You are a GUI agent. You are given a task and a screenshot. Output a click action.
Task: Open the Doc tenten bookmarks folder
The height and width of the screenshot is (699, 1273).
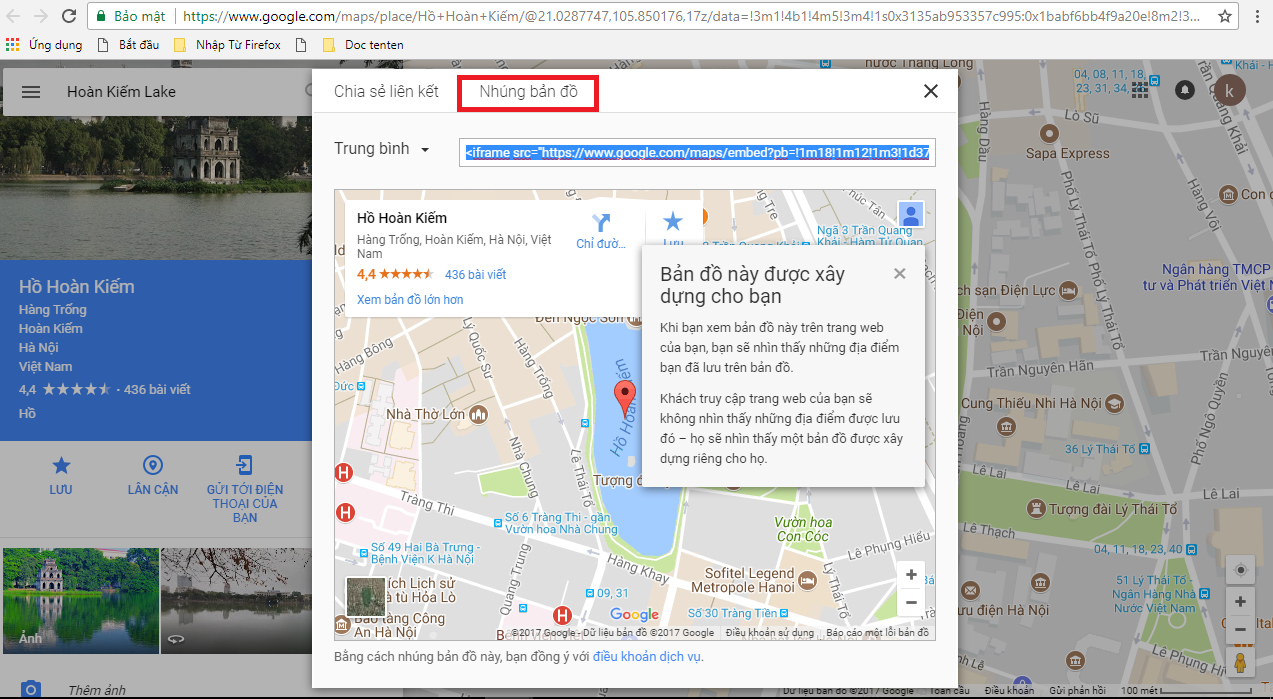click(x=365, y=45)
